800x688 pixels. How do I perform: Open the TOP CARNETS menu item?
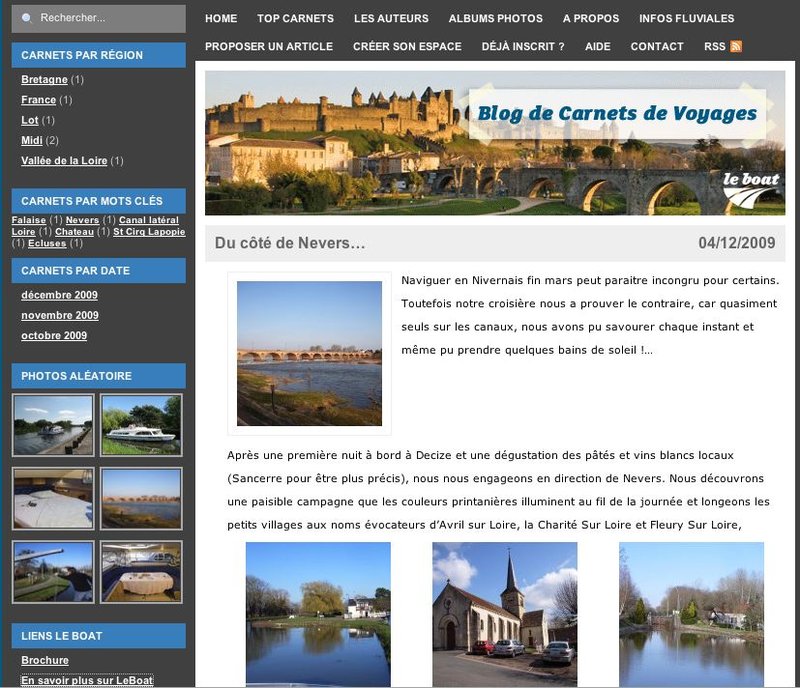(295, 18)
